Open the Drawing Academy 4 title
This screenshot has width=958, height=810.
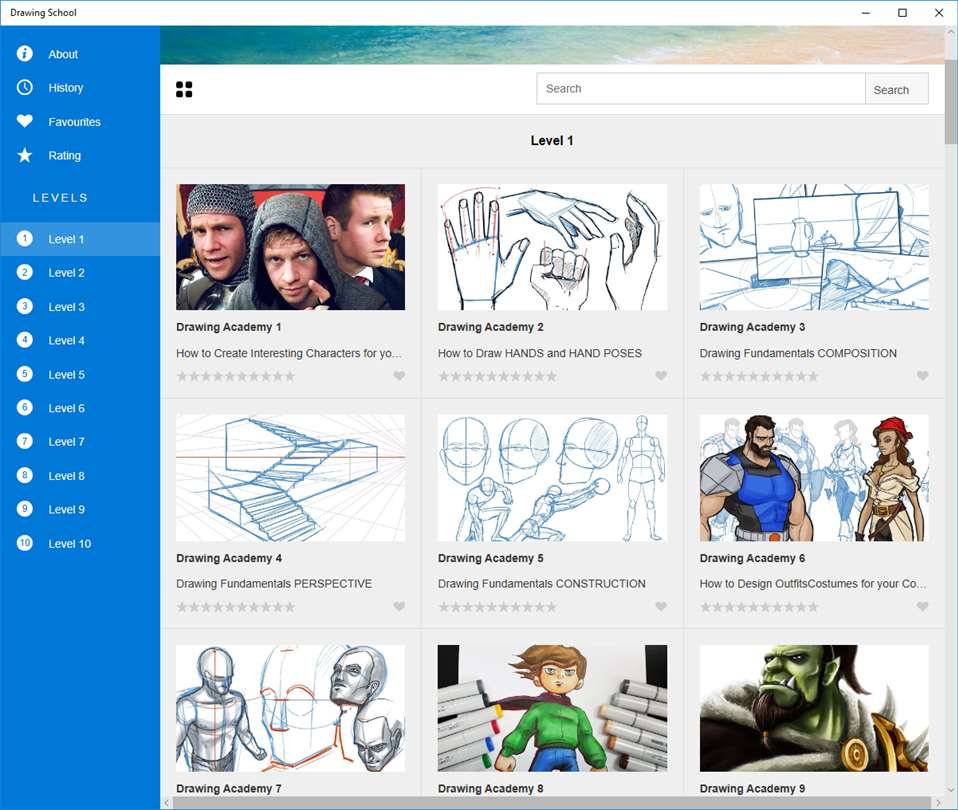point(229,558)
